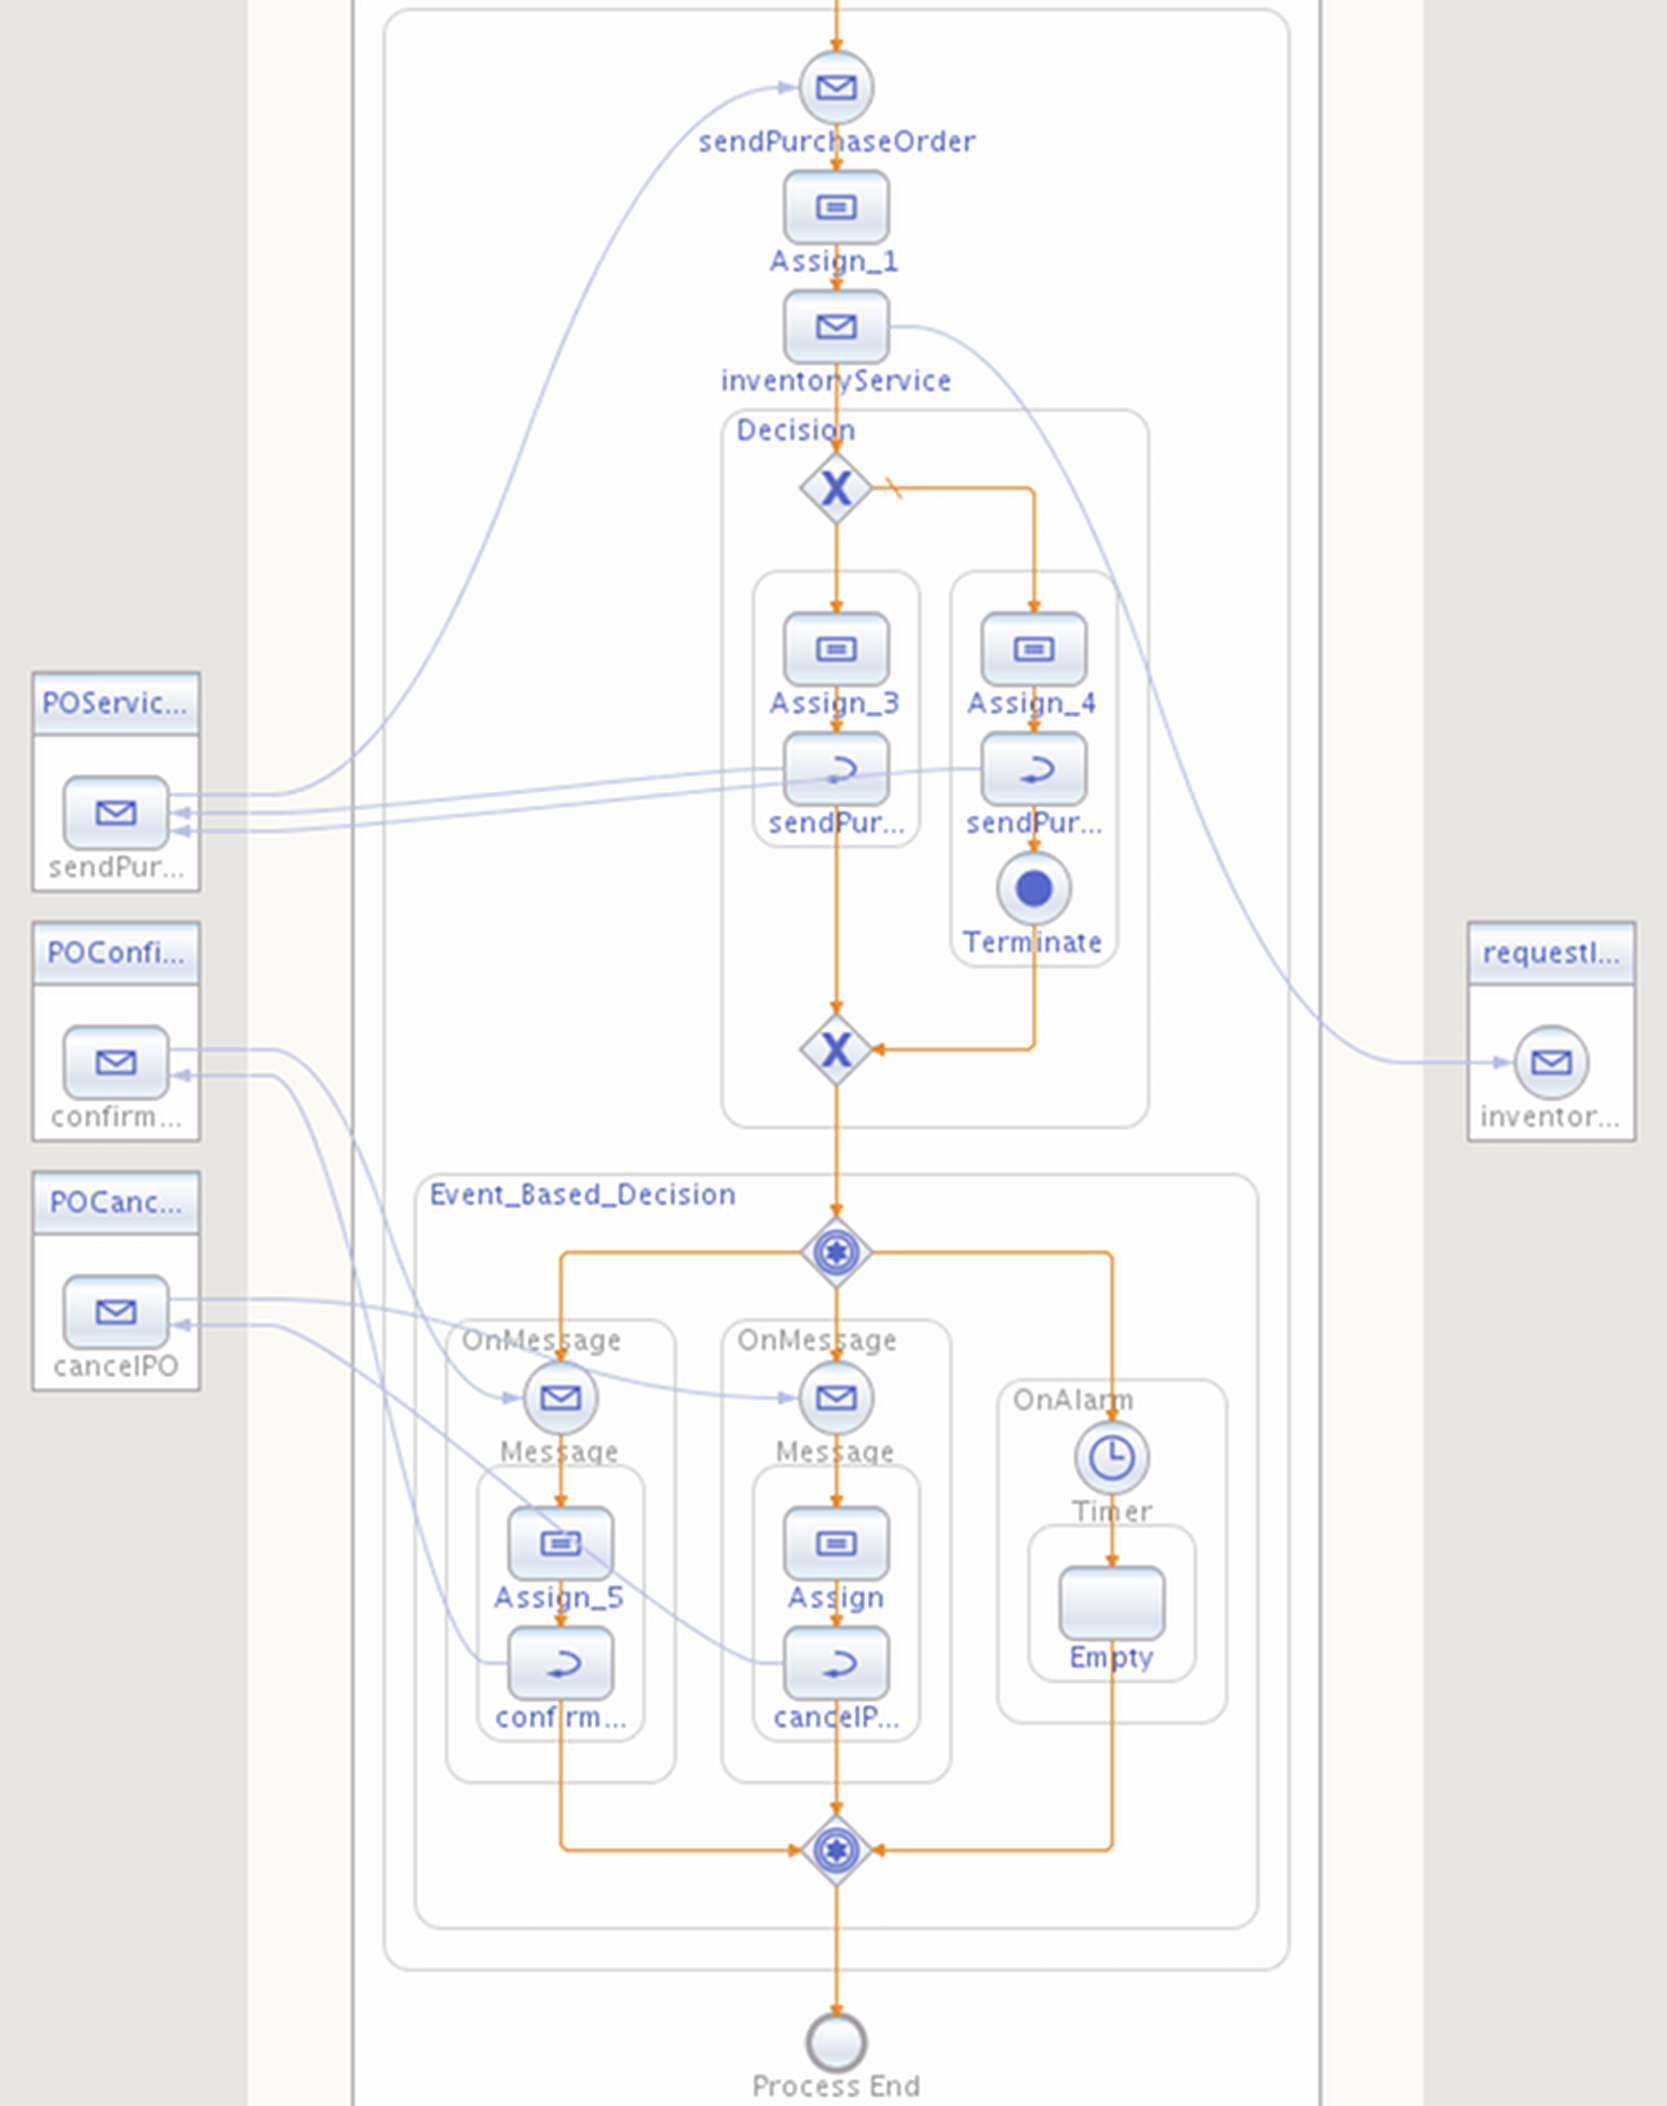
Task: Click the OnMessage label above Assign_5
Action: point(541,1340)
